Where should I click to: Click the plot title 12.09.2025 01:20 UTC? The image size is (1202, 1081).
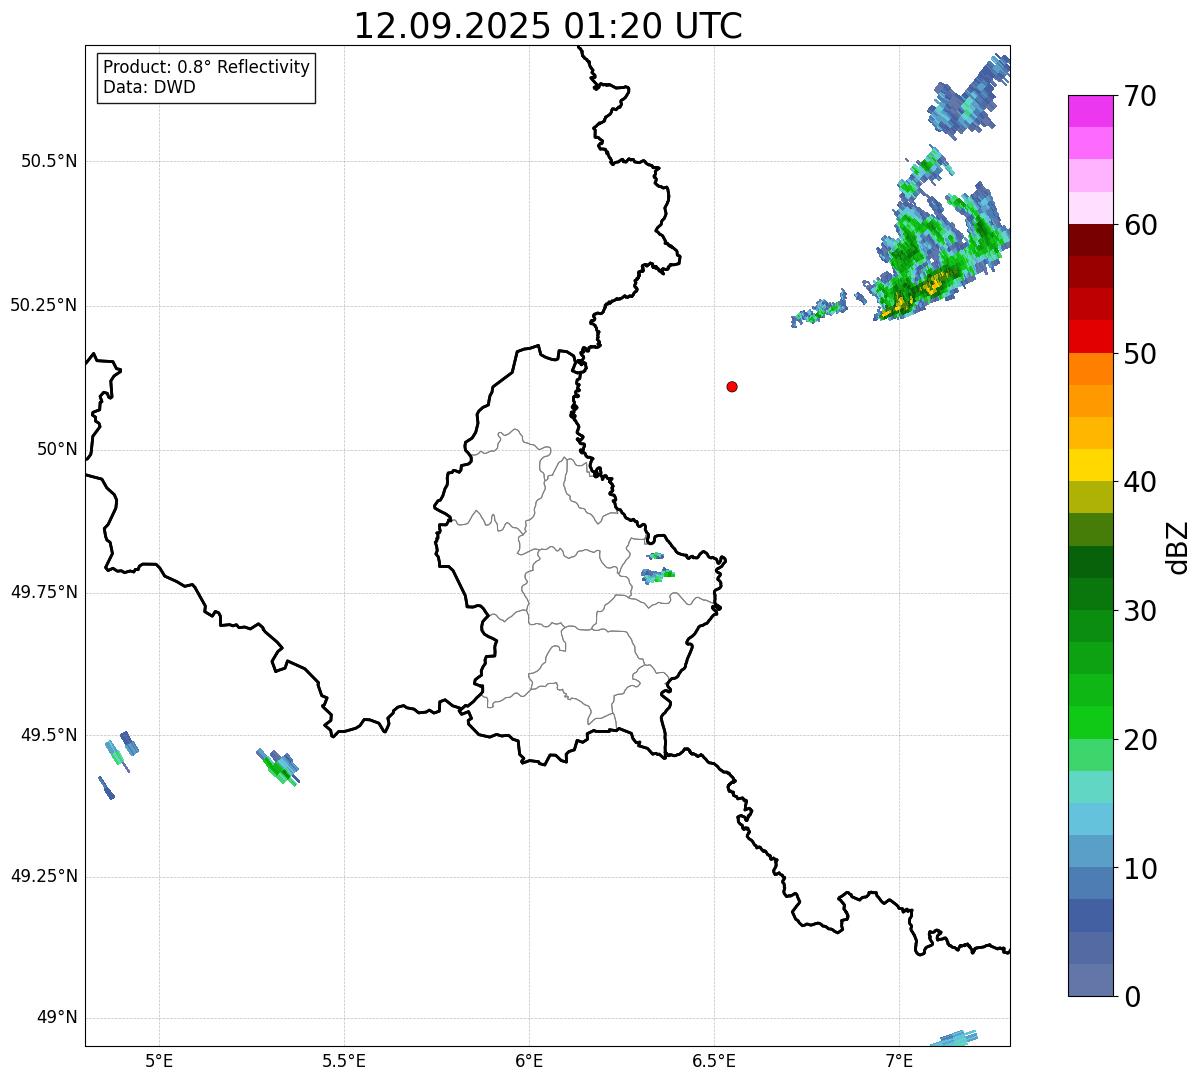548,26
